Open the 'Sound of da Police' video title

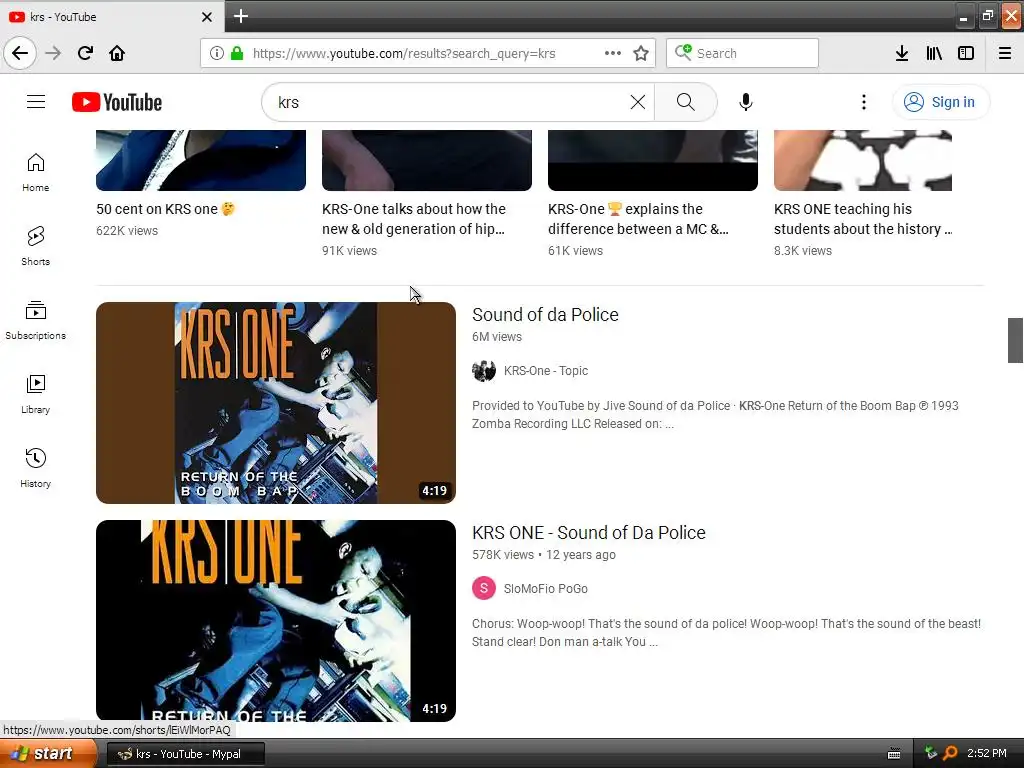(x=545, y=315)
